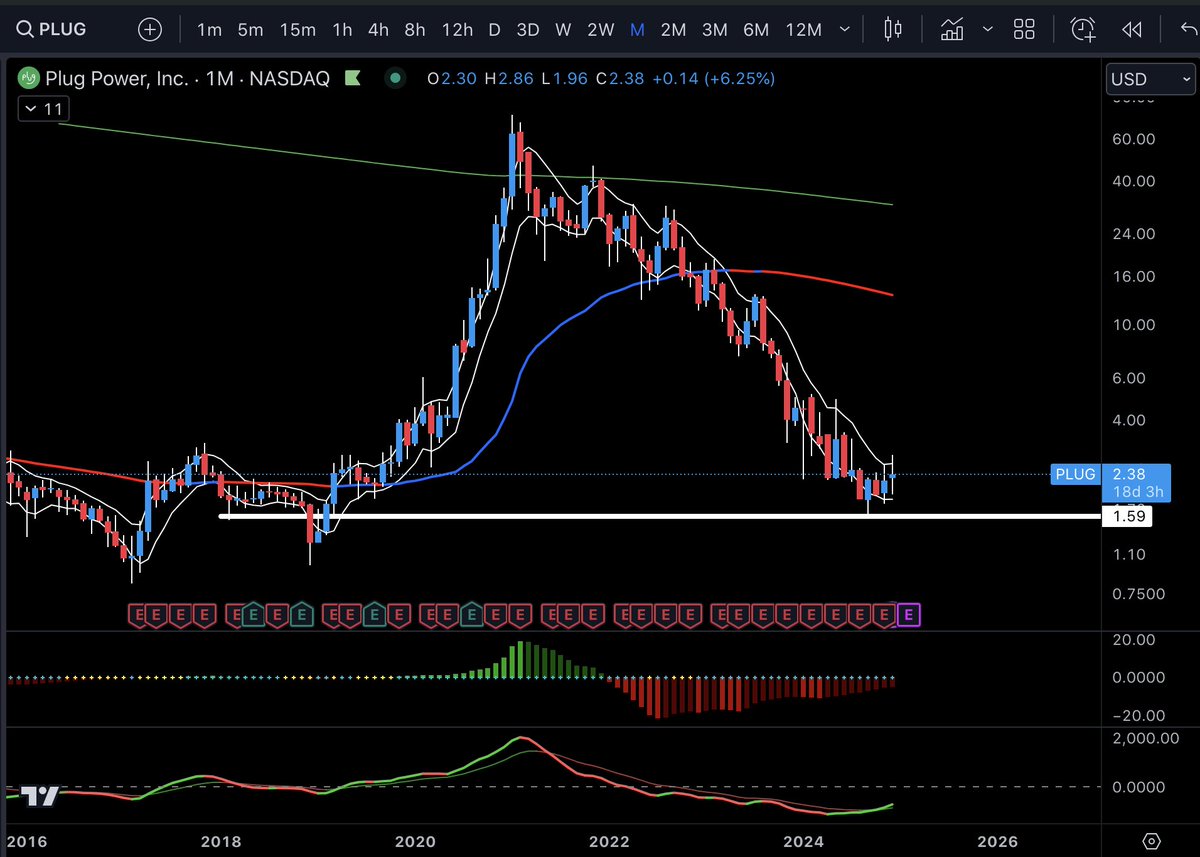
Task: Click the 20.00 histogram scale label
Action: 1134,640
